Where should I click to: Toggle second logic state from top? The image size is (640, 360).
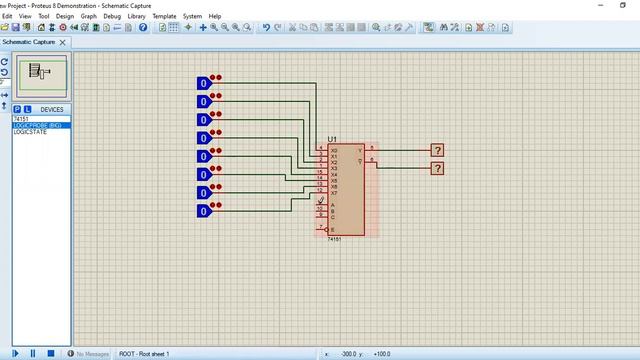pos(204,101)
